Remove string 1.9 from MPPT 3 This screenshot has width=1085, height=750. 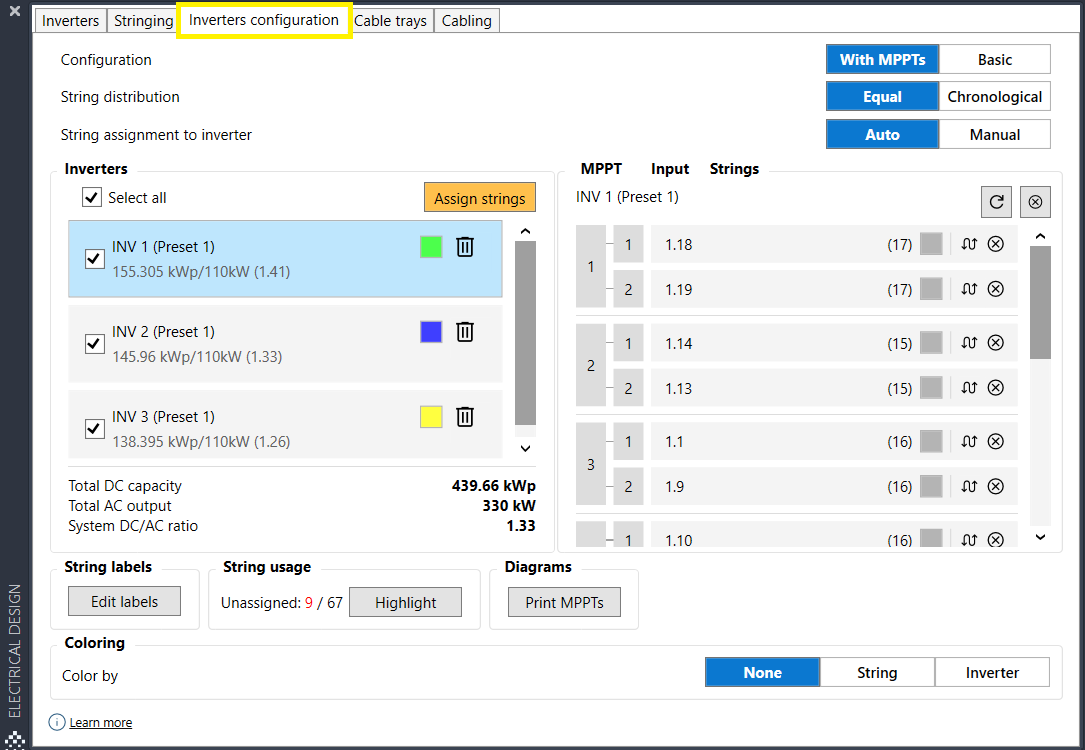(x=995, y=486)
